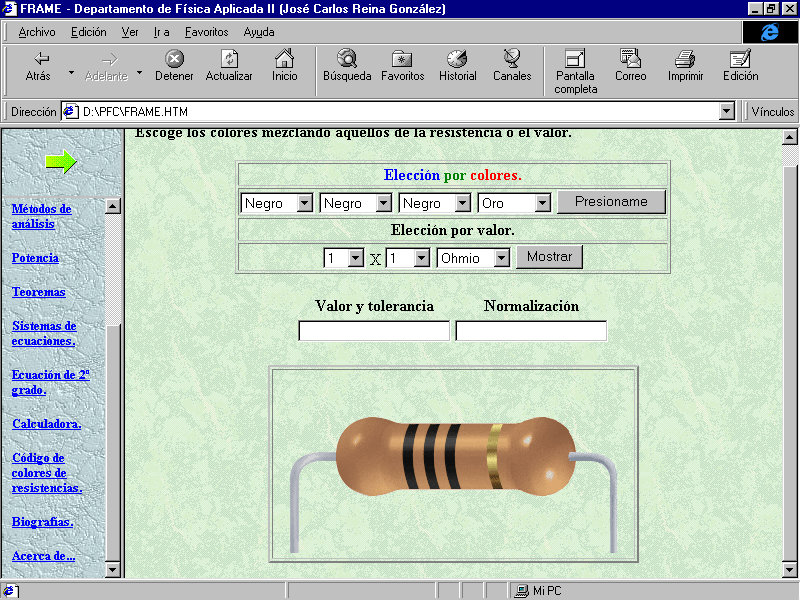Screen dimensions: 800x600
Task: Open the Oro tolerance color dropdown
Action: click(x=514, y=203)
